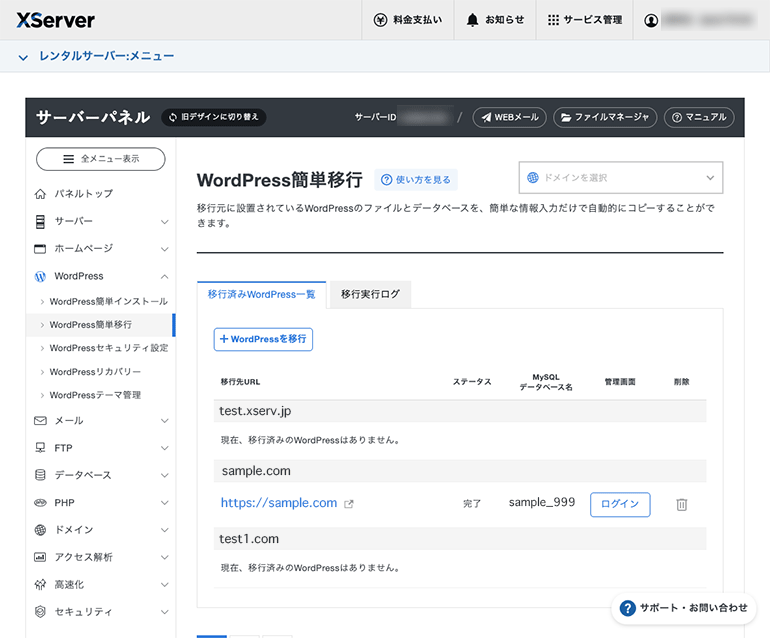
Task: Click the sample_999 database name
Action: [542, 502]
